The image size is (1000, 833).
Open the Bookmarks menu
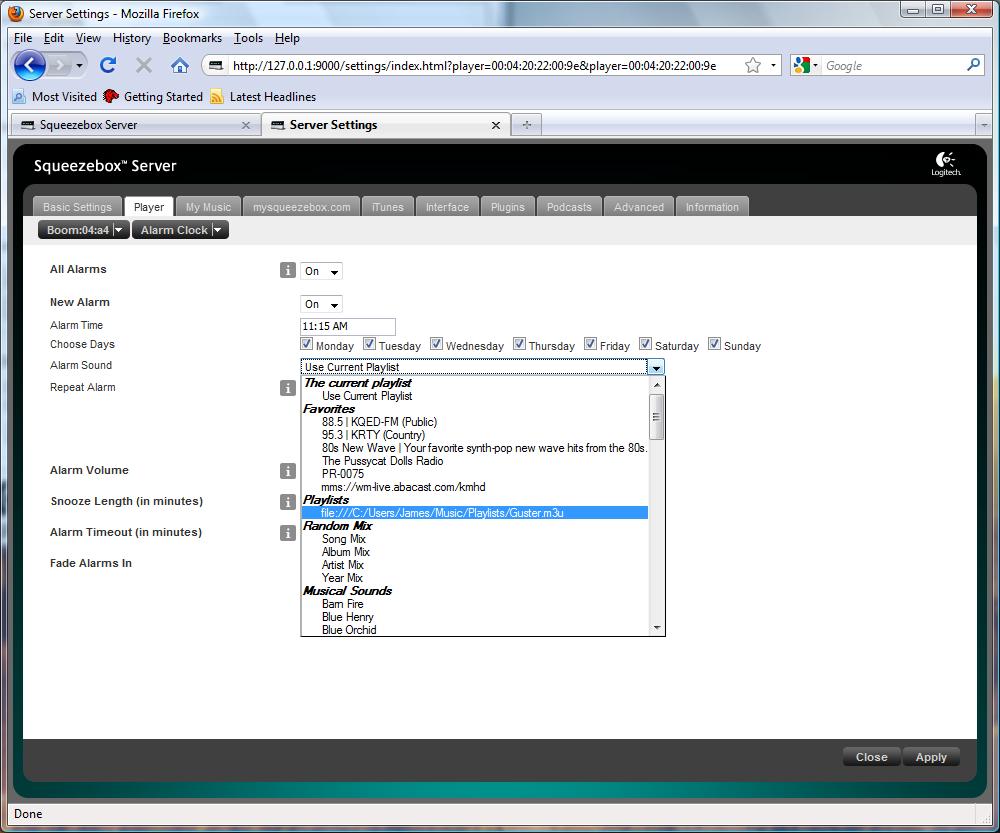tap(192, 38)
